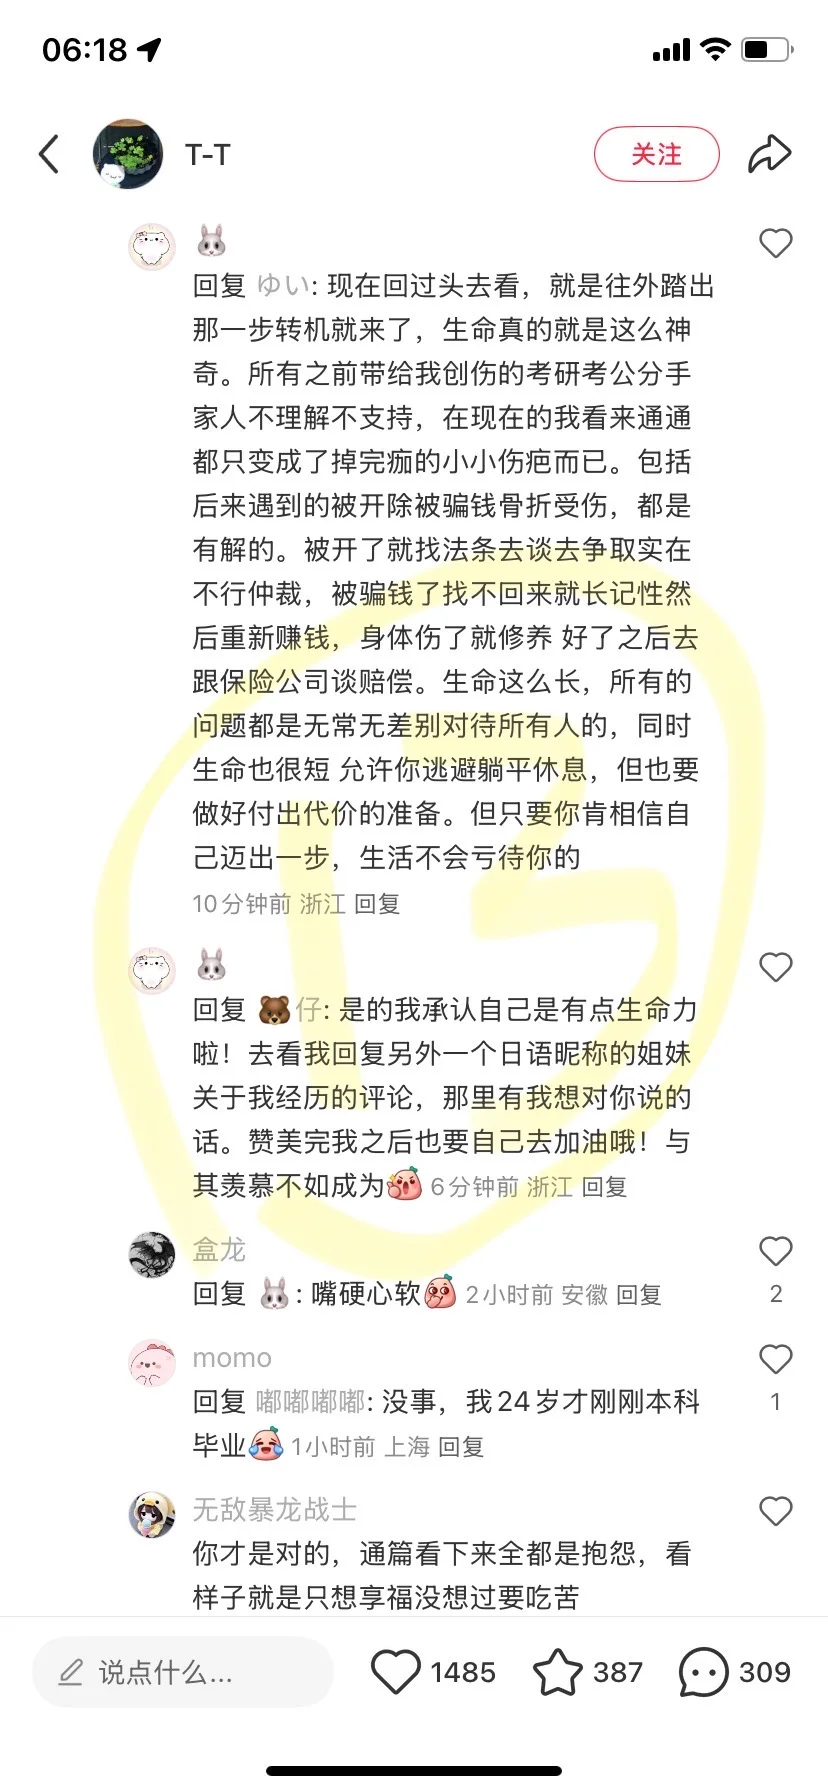Tap 盒龙 commenter avatar

(152, 1255)
